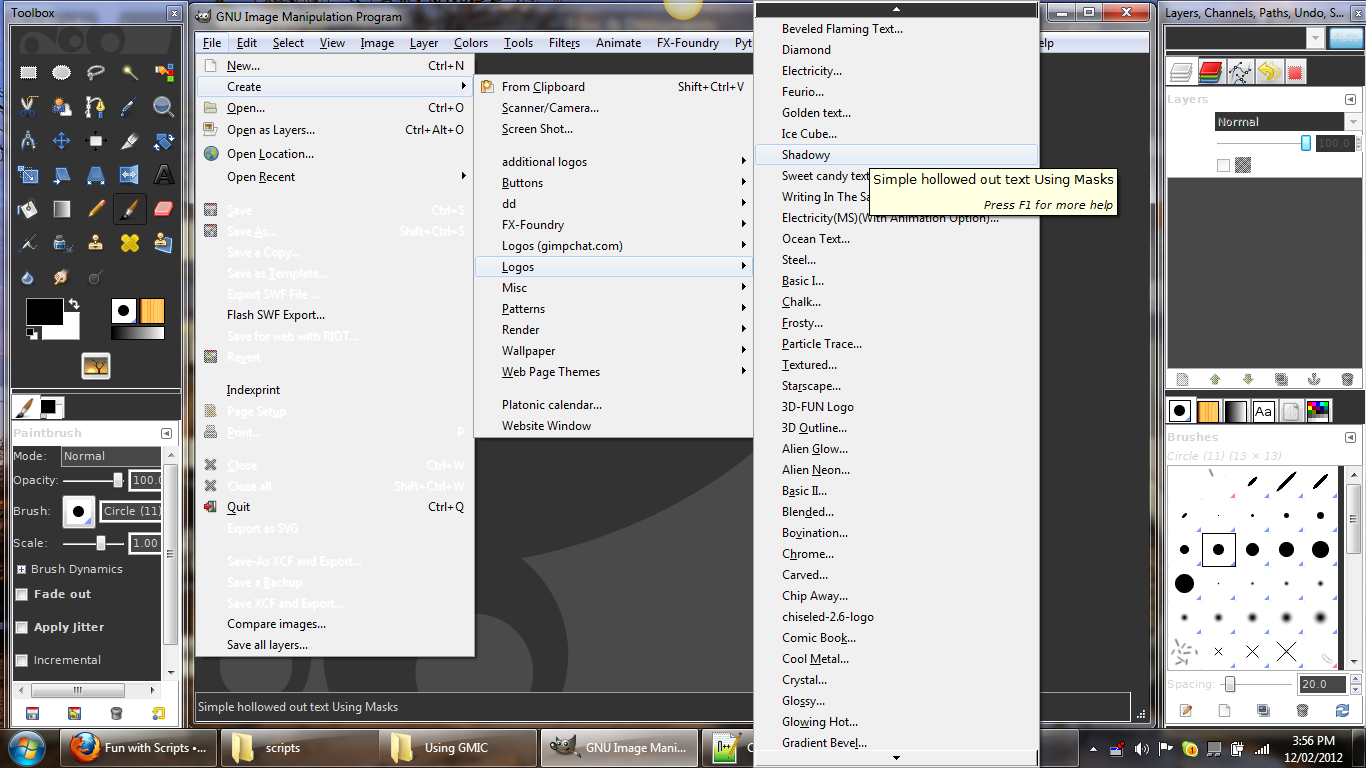
Task: Choose Chrome... logo script
Action: 896,554
